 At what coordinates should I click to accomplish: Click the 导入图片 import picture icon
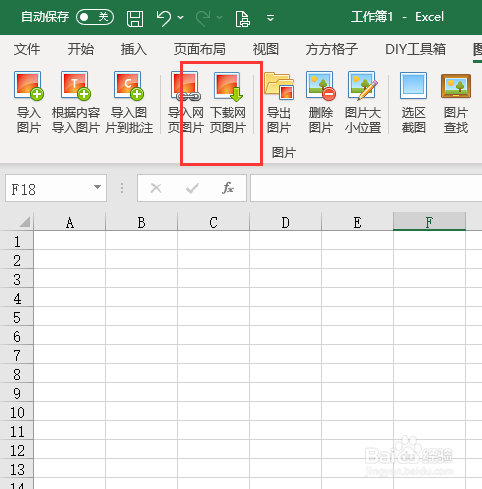pyautogui.click(x=29, y=102)
